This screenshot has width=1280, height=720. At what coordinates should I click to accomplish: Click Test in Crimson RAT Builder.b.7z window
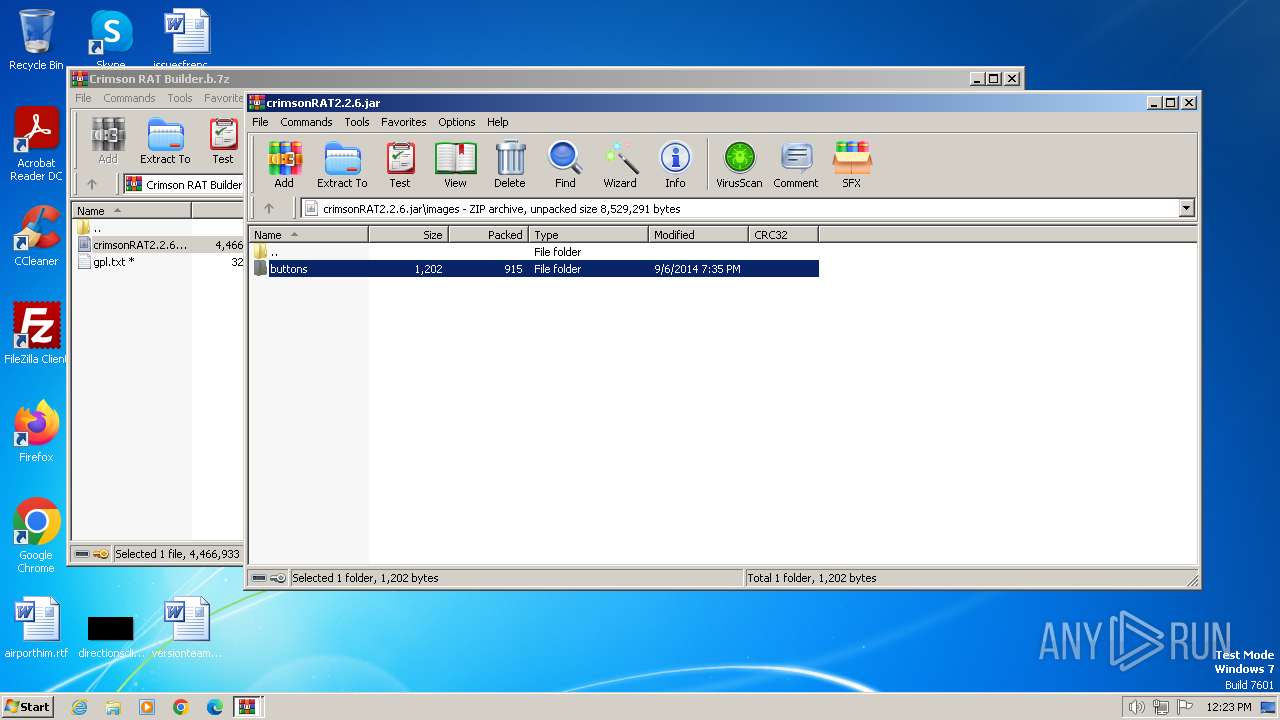tap(223, 140)
